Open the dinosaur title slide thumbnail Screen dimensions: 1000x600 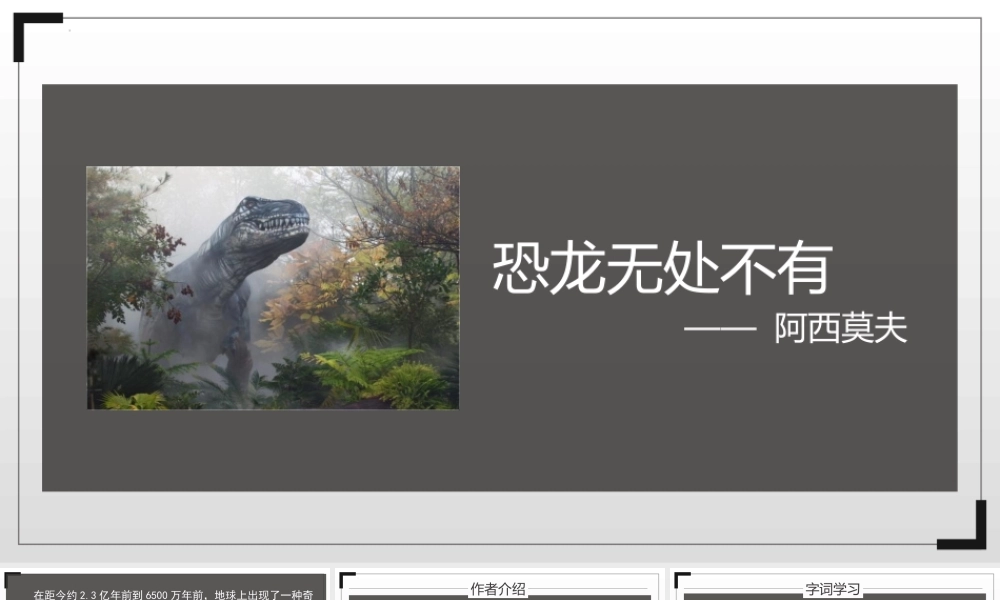pyautogui.click(x=500, y=281)
